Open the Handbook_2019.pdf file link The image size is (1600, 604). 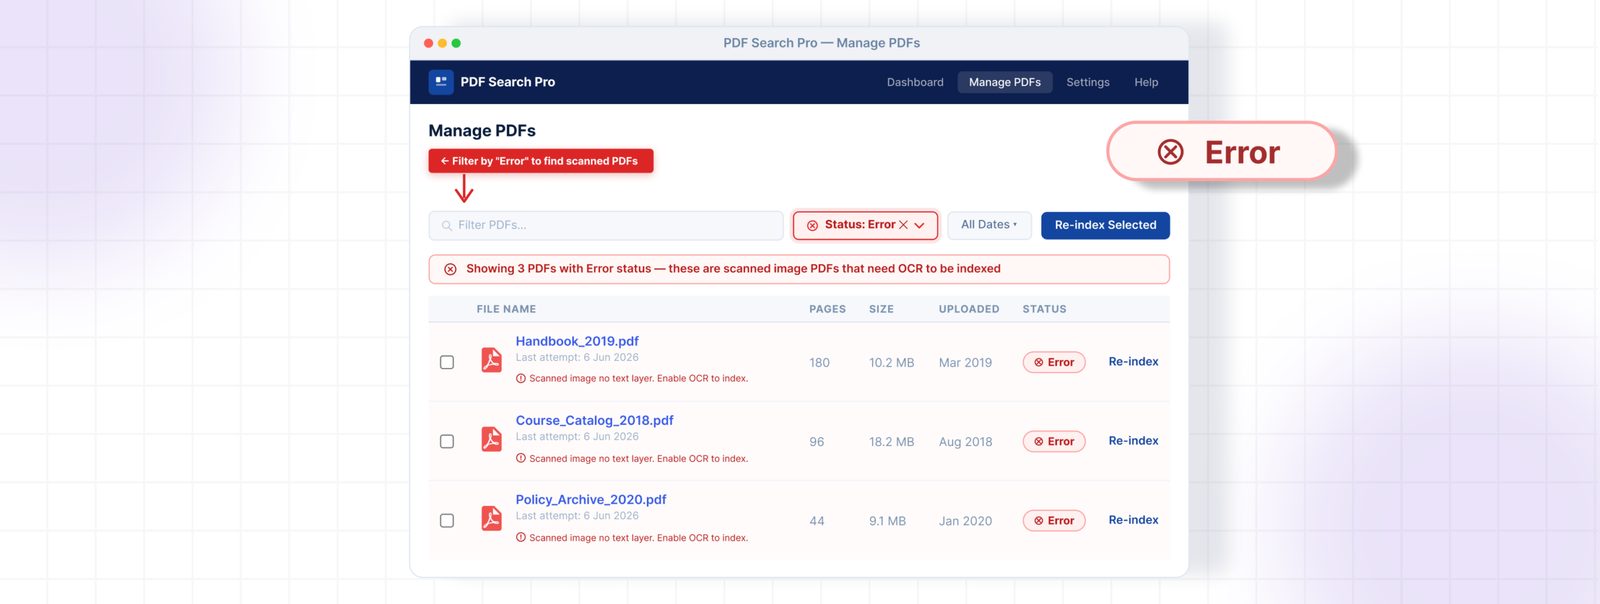coord(577,341)
